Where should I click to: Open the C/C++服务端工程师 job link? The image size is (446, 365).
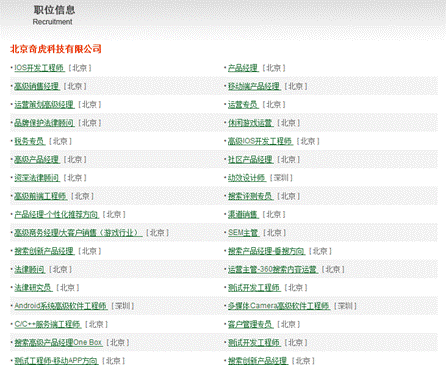pyautogui.click(x=48, y=324)
